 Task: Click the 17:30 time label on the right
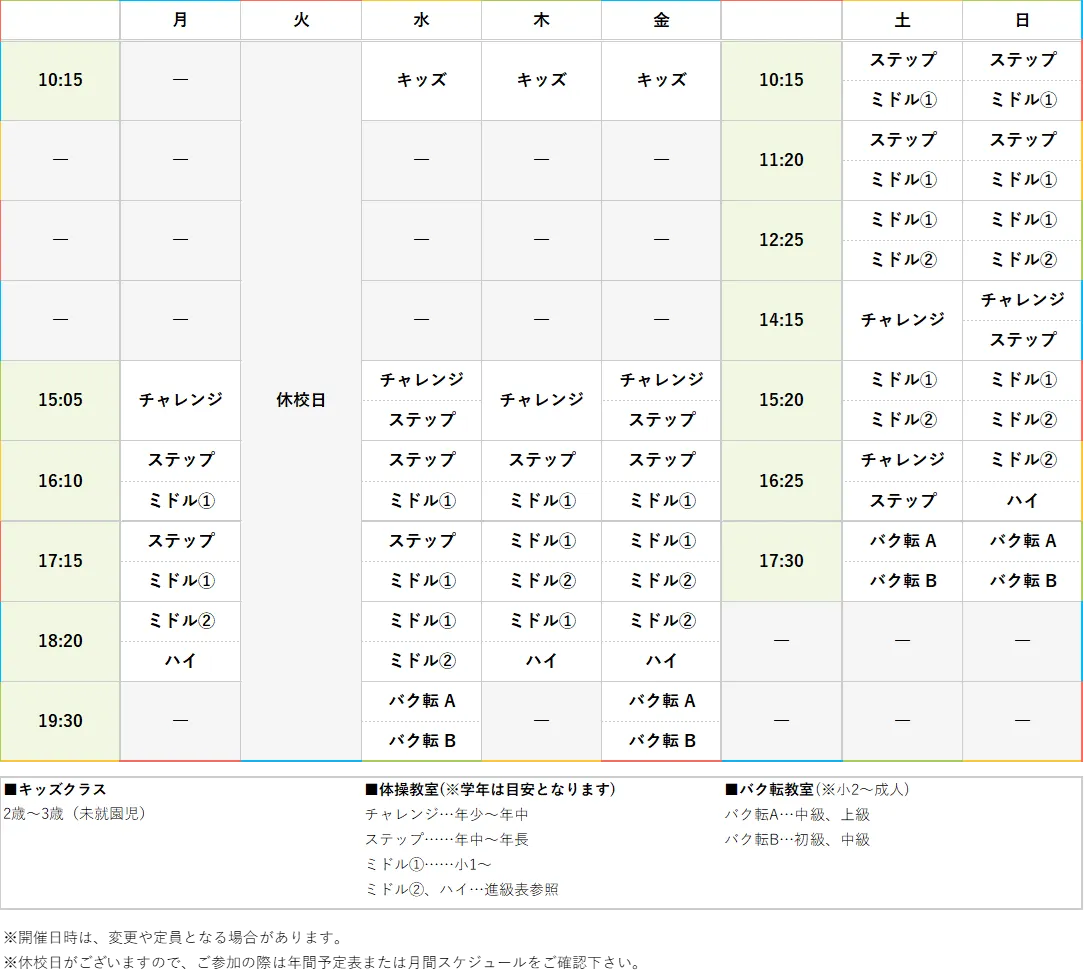(781, 561)
